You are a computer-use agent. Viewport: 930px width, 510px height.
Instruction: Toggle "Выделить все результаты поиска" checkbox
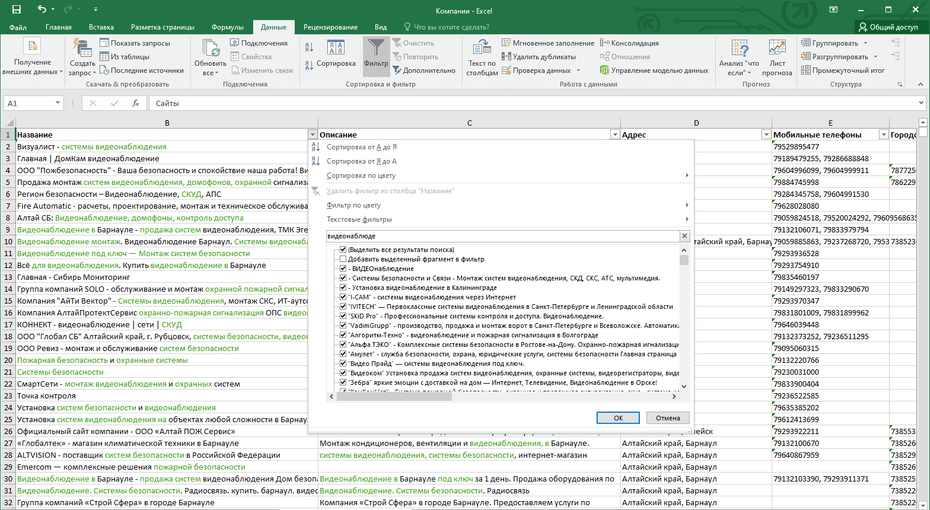click(343, 250)
